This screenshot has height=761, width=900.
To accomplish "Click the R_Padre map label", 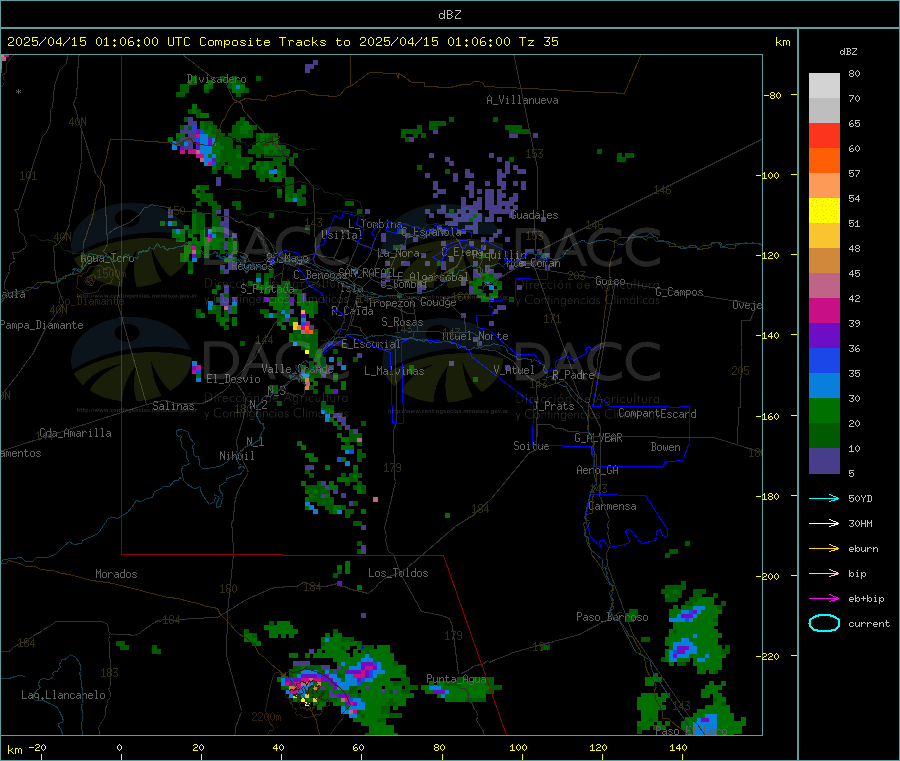I will [573, 375].
